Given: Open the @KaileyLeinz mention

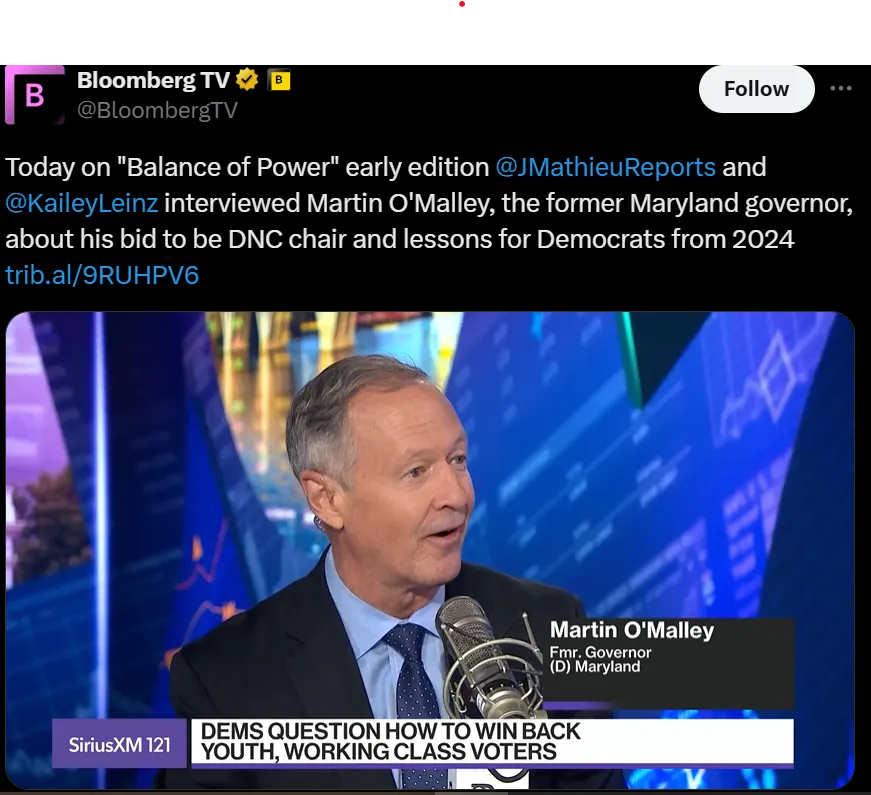Looking at the screenshot, I should click(x=82, y=203).
